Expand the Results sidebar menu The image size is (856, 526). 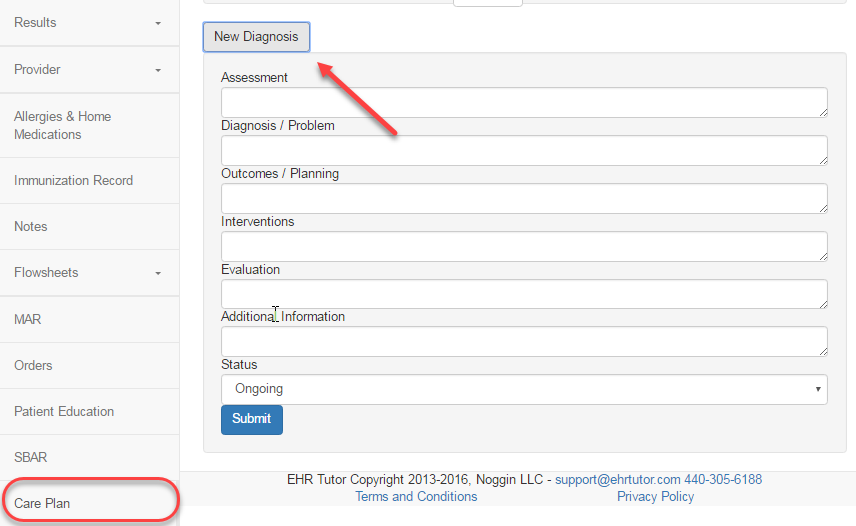tap(88, 23)
